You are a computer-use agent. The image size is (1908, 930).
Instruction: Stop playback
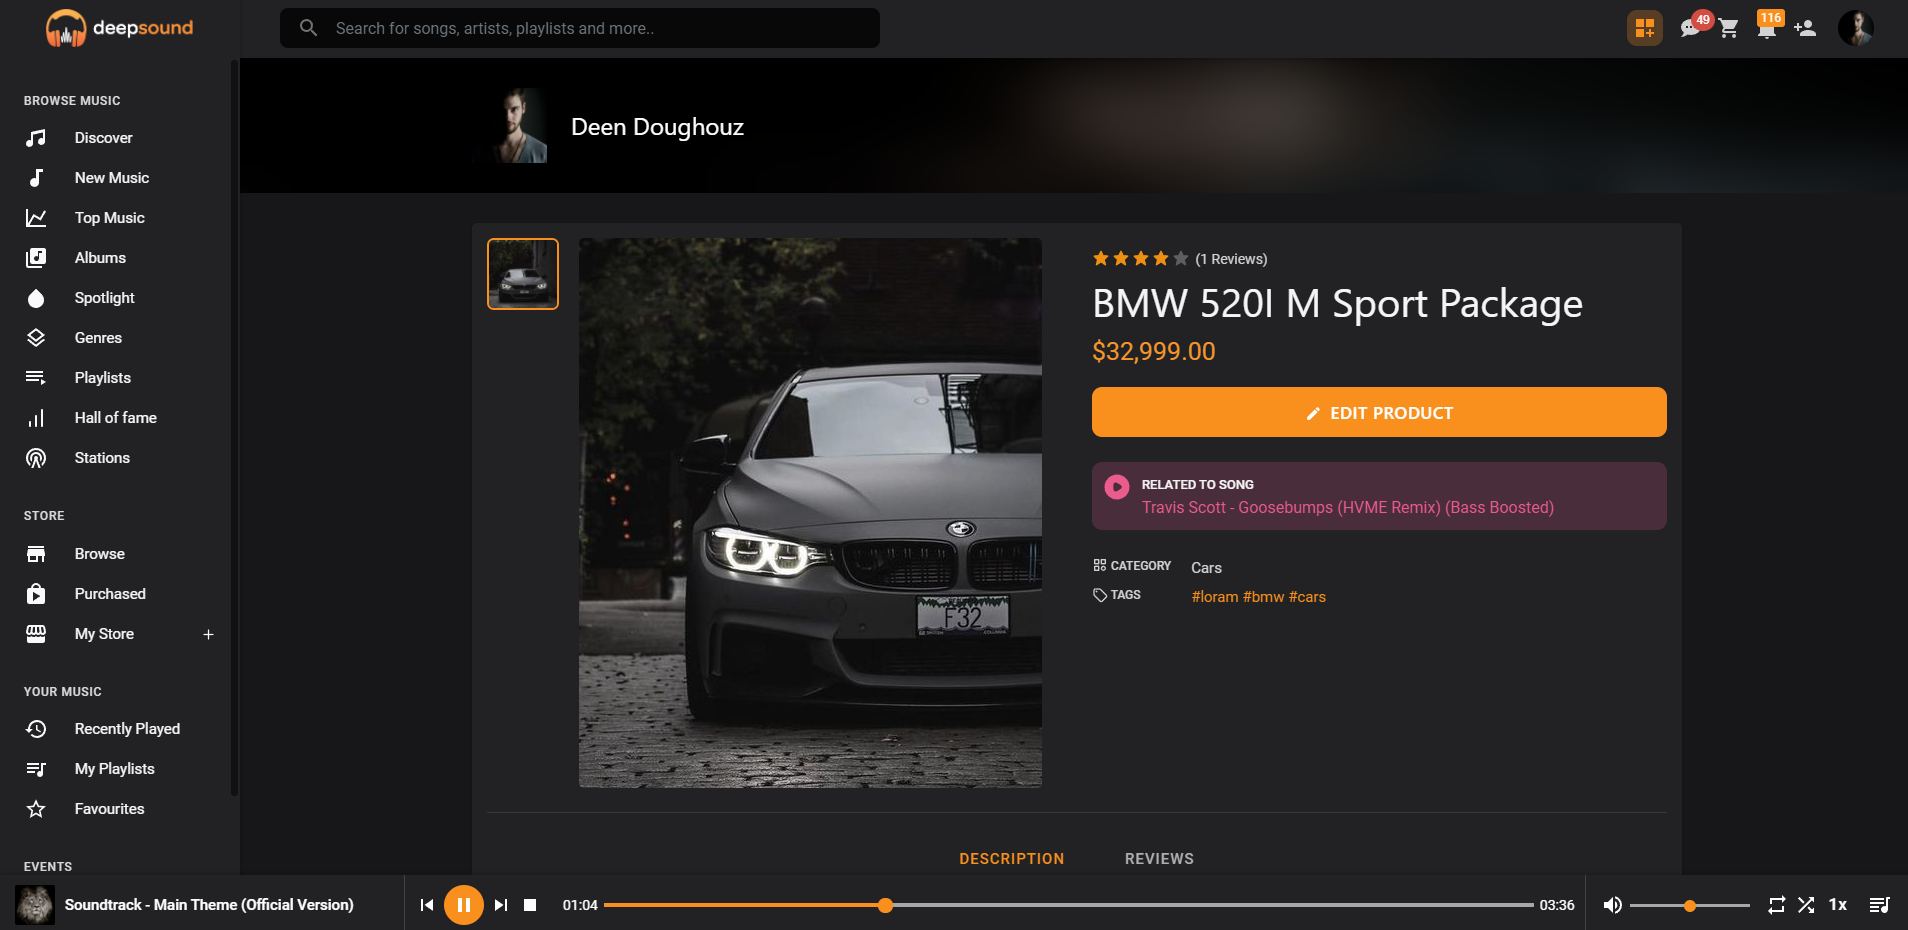pyautogui.click(x=531, y=905)
